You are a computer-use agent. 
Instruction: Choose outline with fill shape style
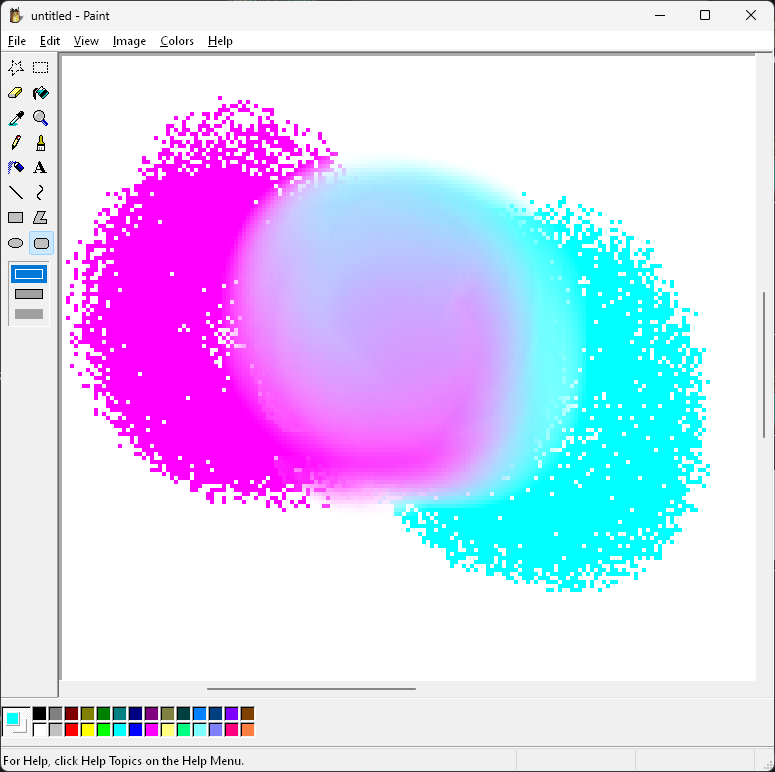point(29,294)
